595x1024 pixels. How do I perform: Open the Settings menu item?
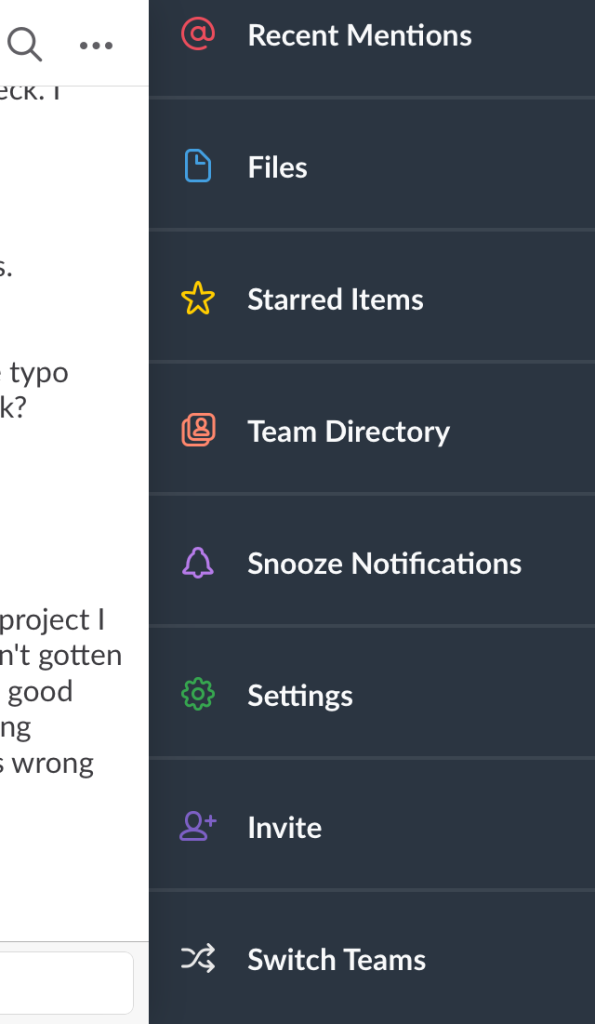372,695
